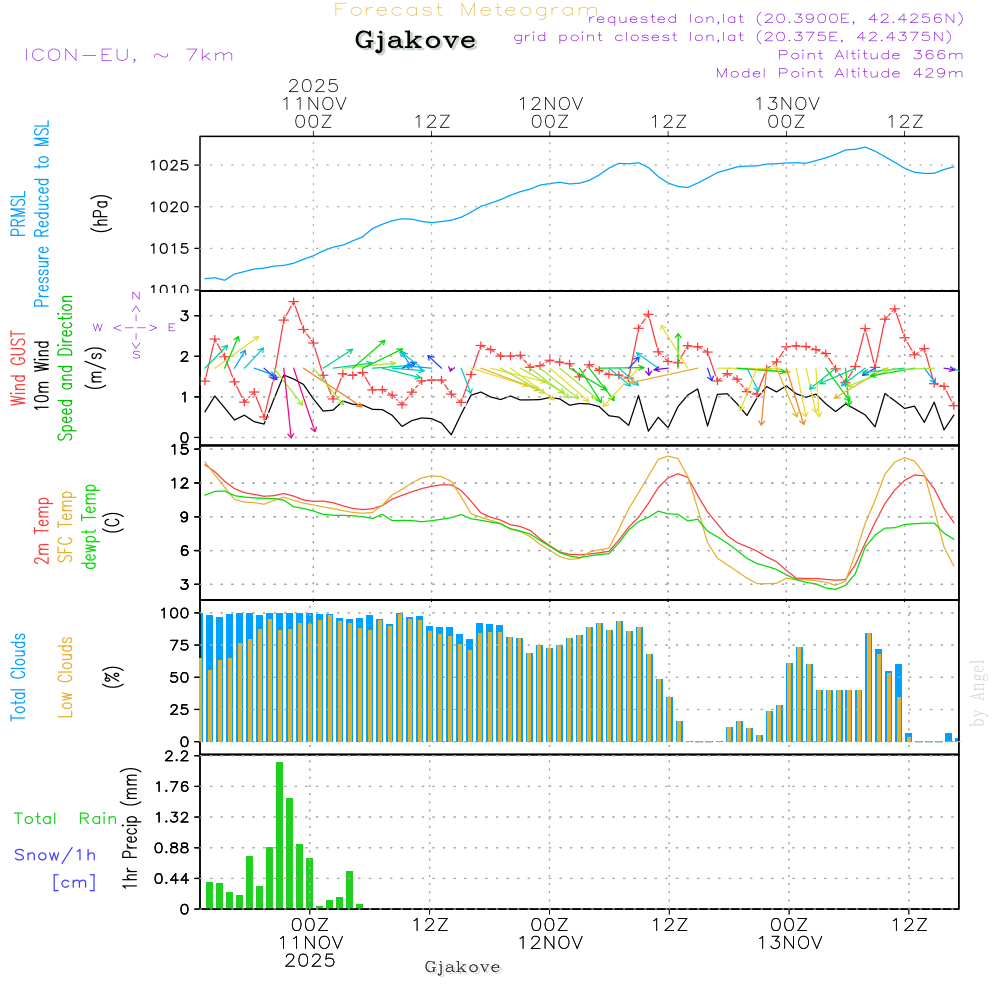
Task: Click the green Total Rain legend label
Action: pyautogui.click(x=65, y=819)
